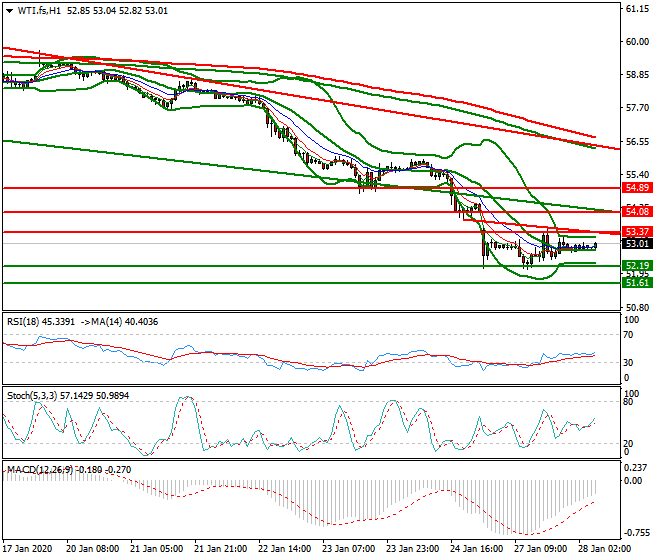Click the RSI 70 level axis label
Screen dimensions: 660x560
point(628,335)
